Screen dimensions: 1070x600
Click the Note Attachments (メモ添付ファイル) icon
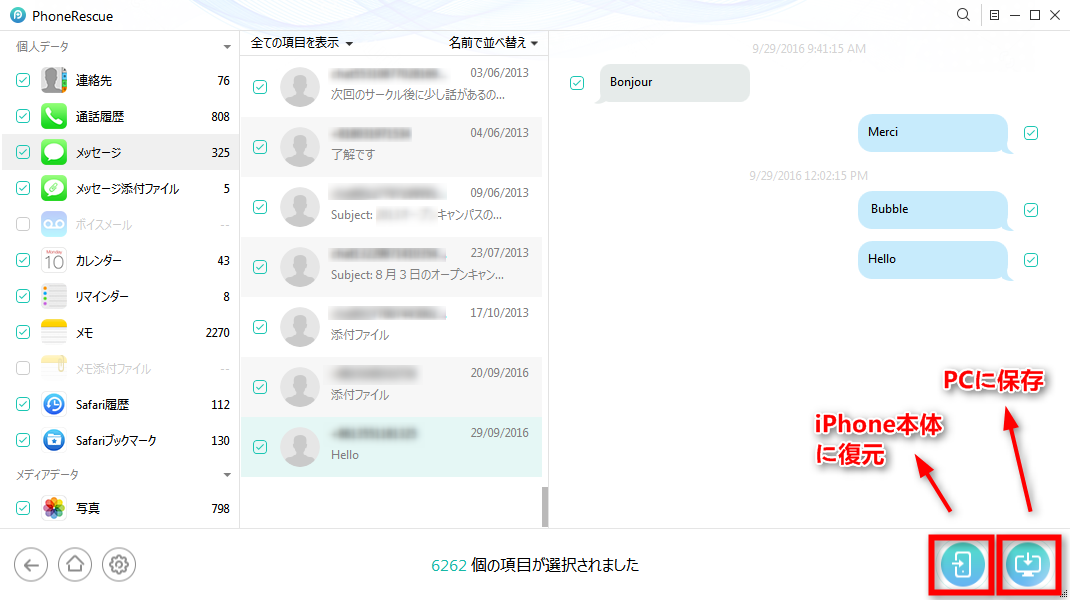click(x=54, y=368)
